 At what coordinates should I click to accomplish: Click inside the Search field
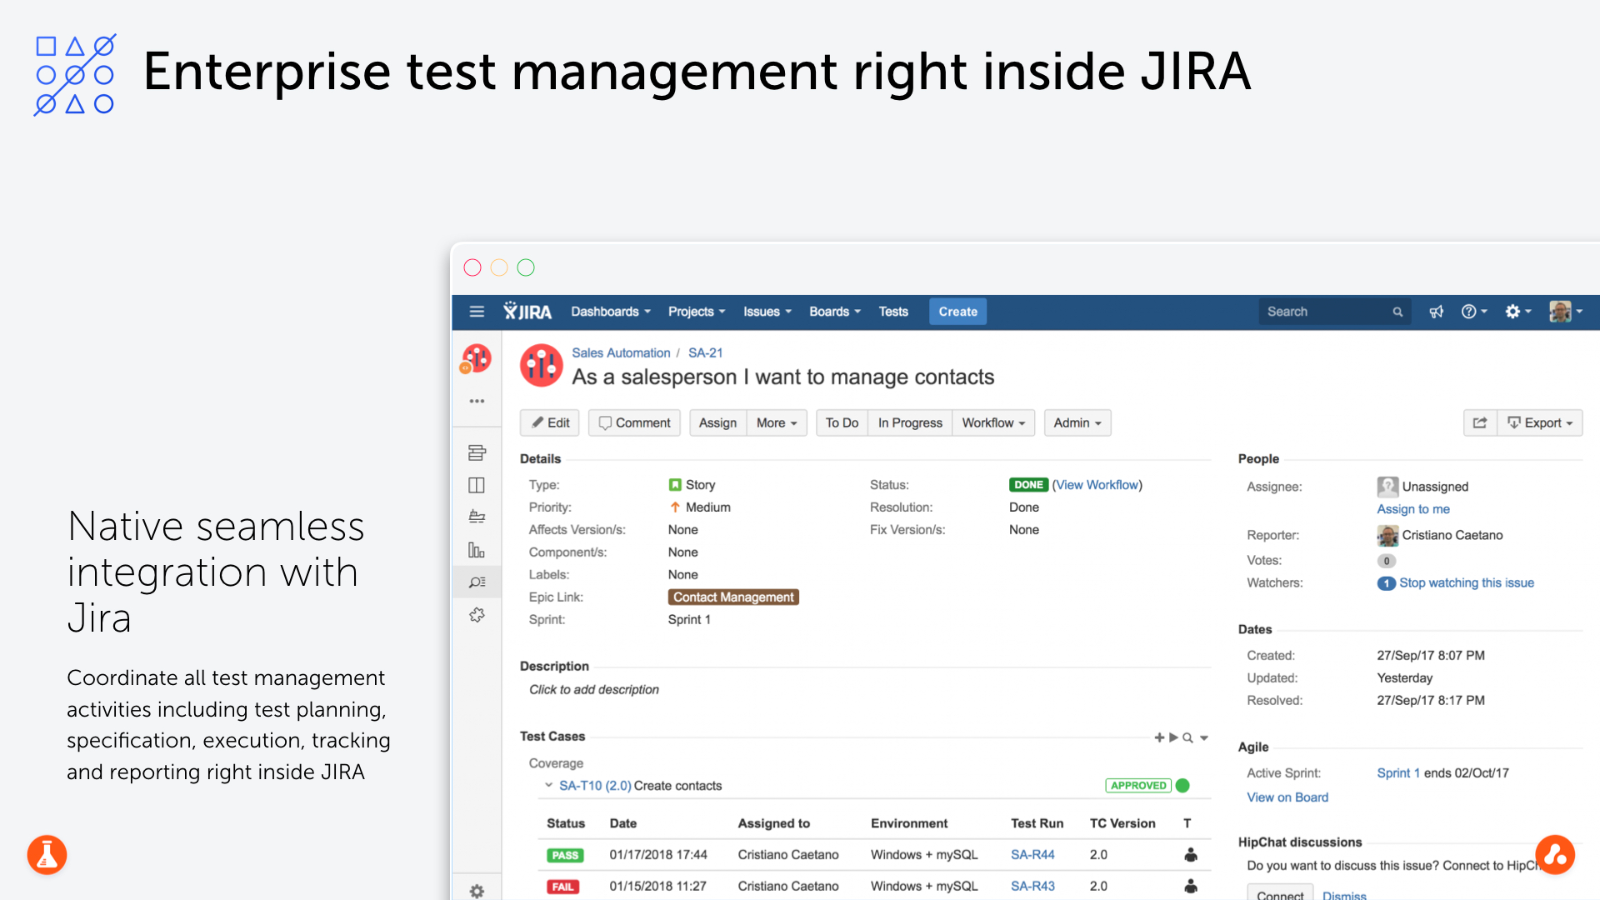(x=1325, y=312)
